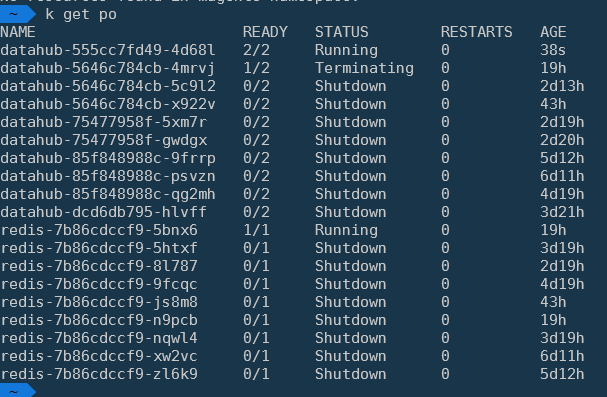
Task: Click the STATUS column header
Action: 341,32
